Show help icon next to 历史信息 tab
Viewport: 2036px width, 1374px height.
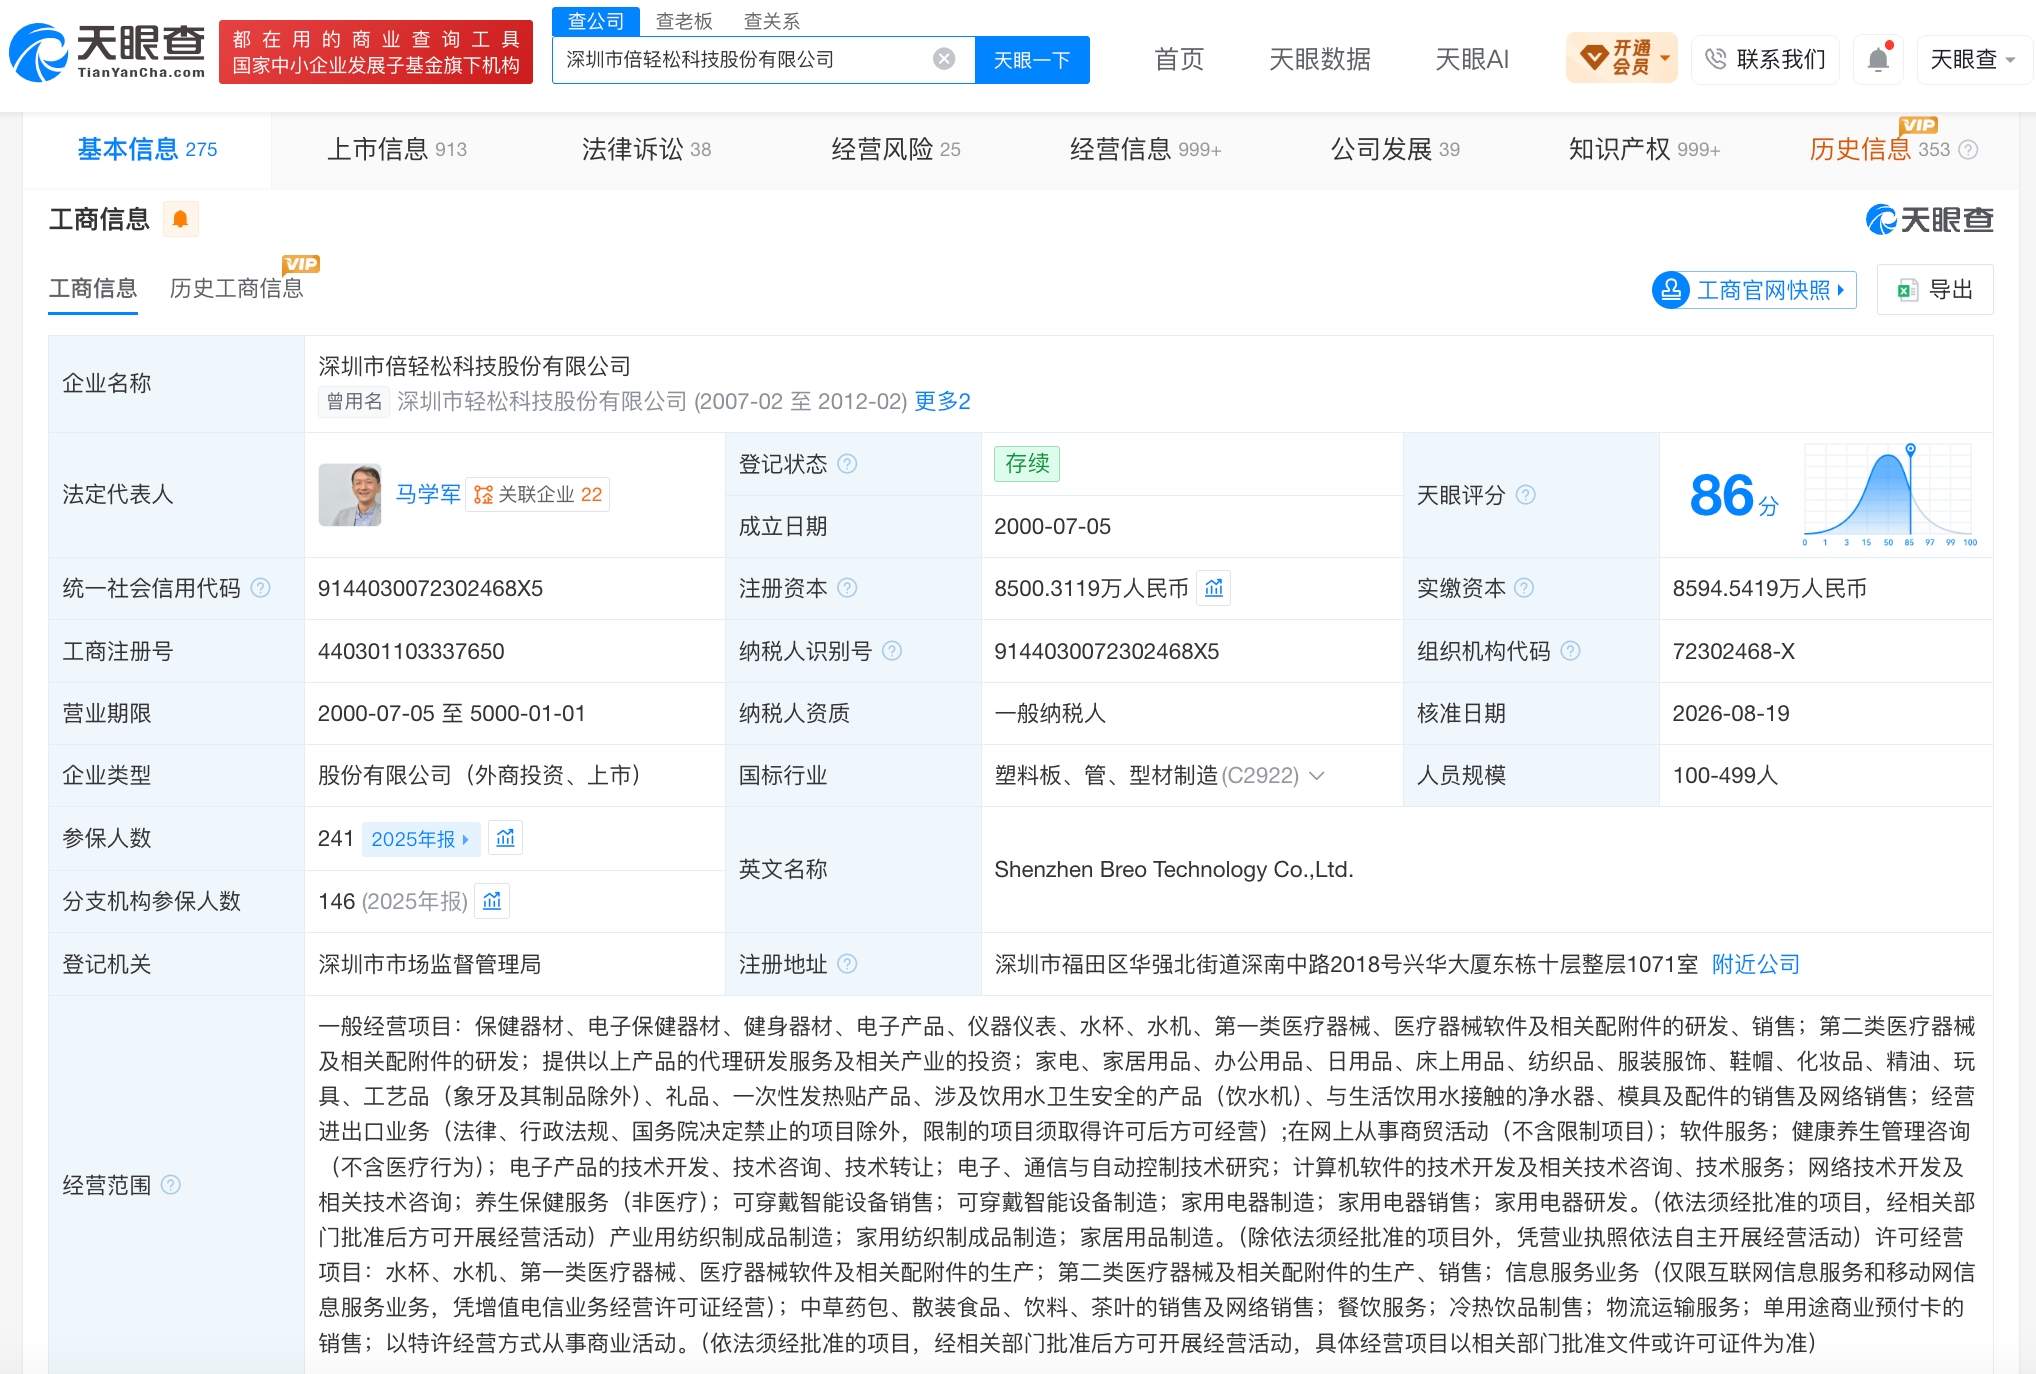[1968, 150]
